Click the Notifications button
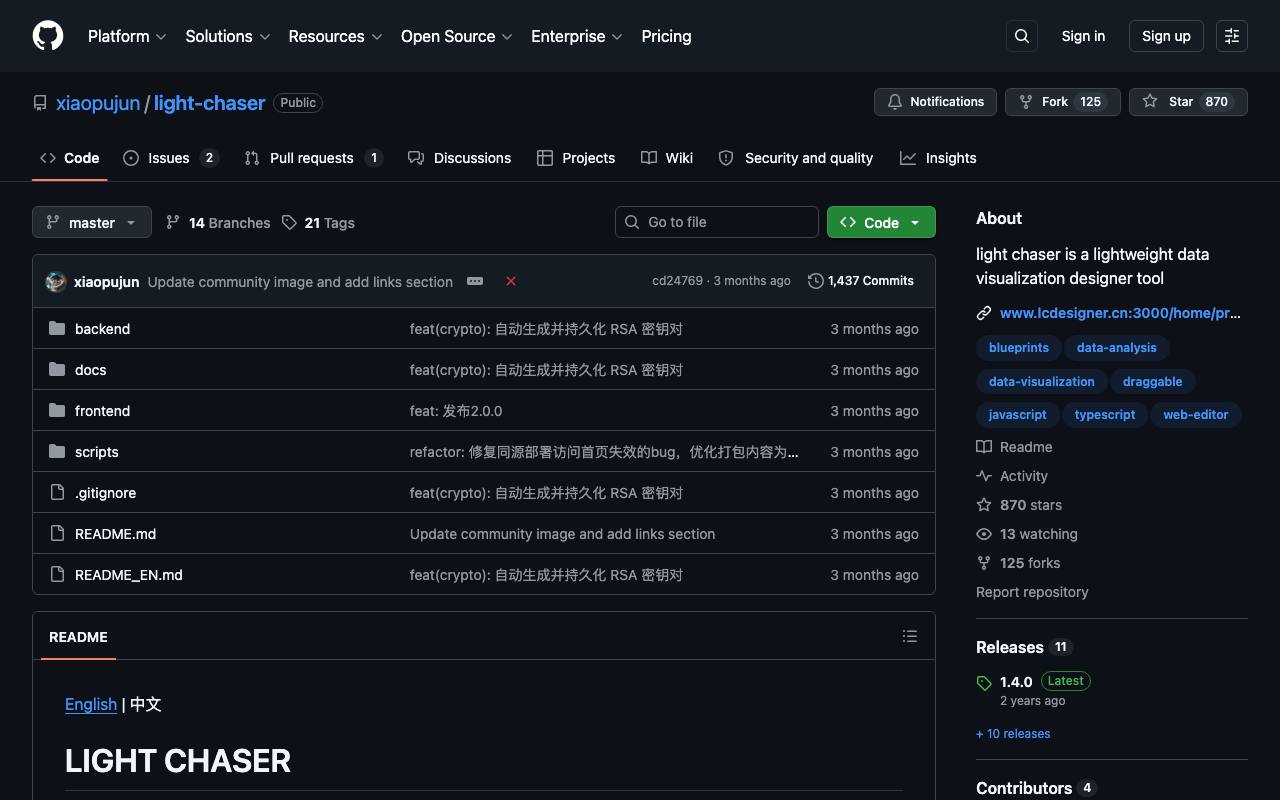This screenshot has height=800, width=1280. click(936, 102)
